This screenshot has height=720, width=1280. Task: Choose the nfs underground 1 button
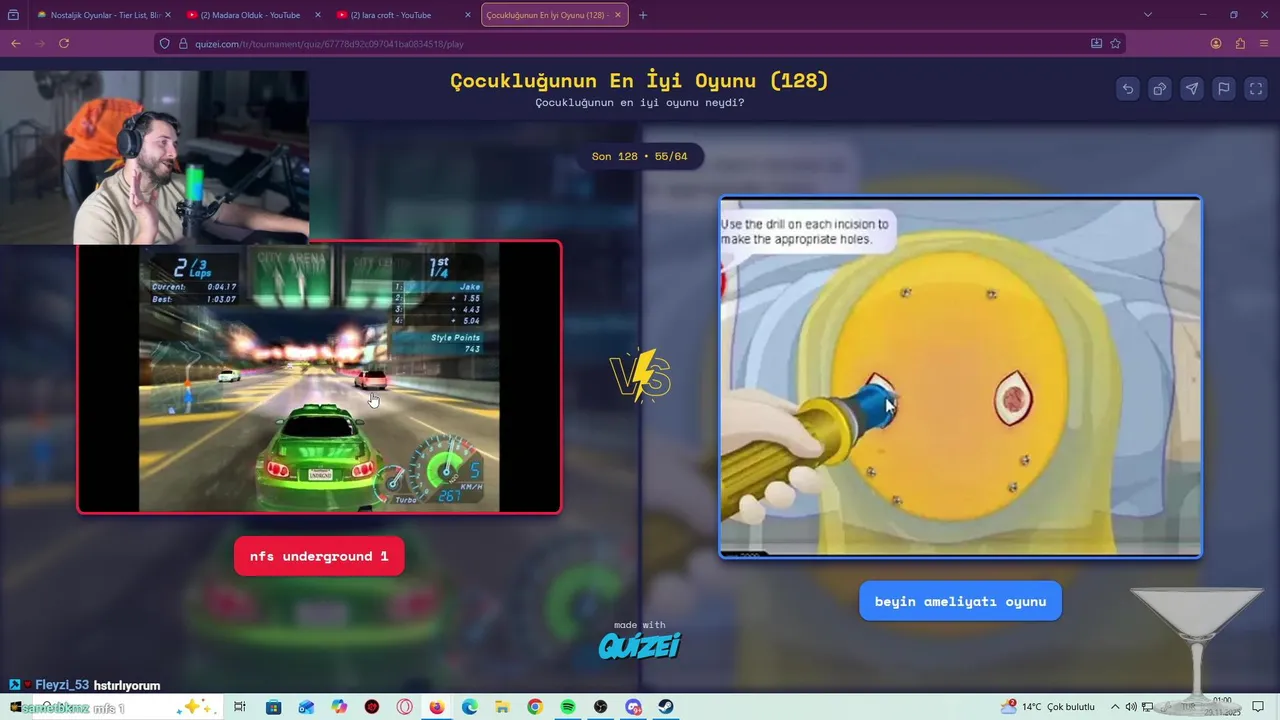tap(319, 556)
